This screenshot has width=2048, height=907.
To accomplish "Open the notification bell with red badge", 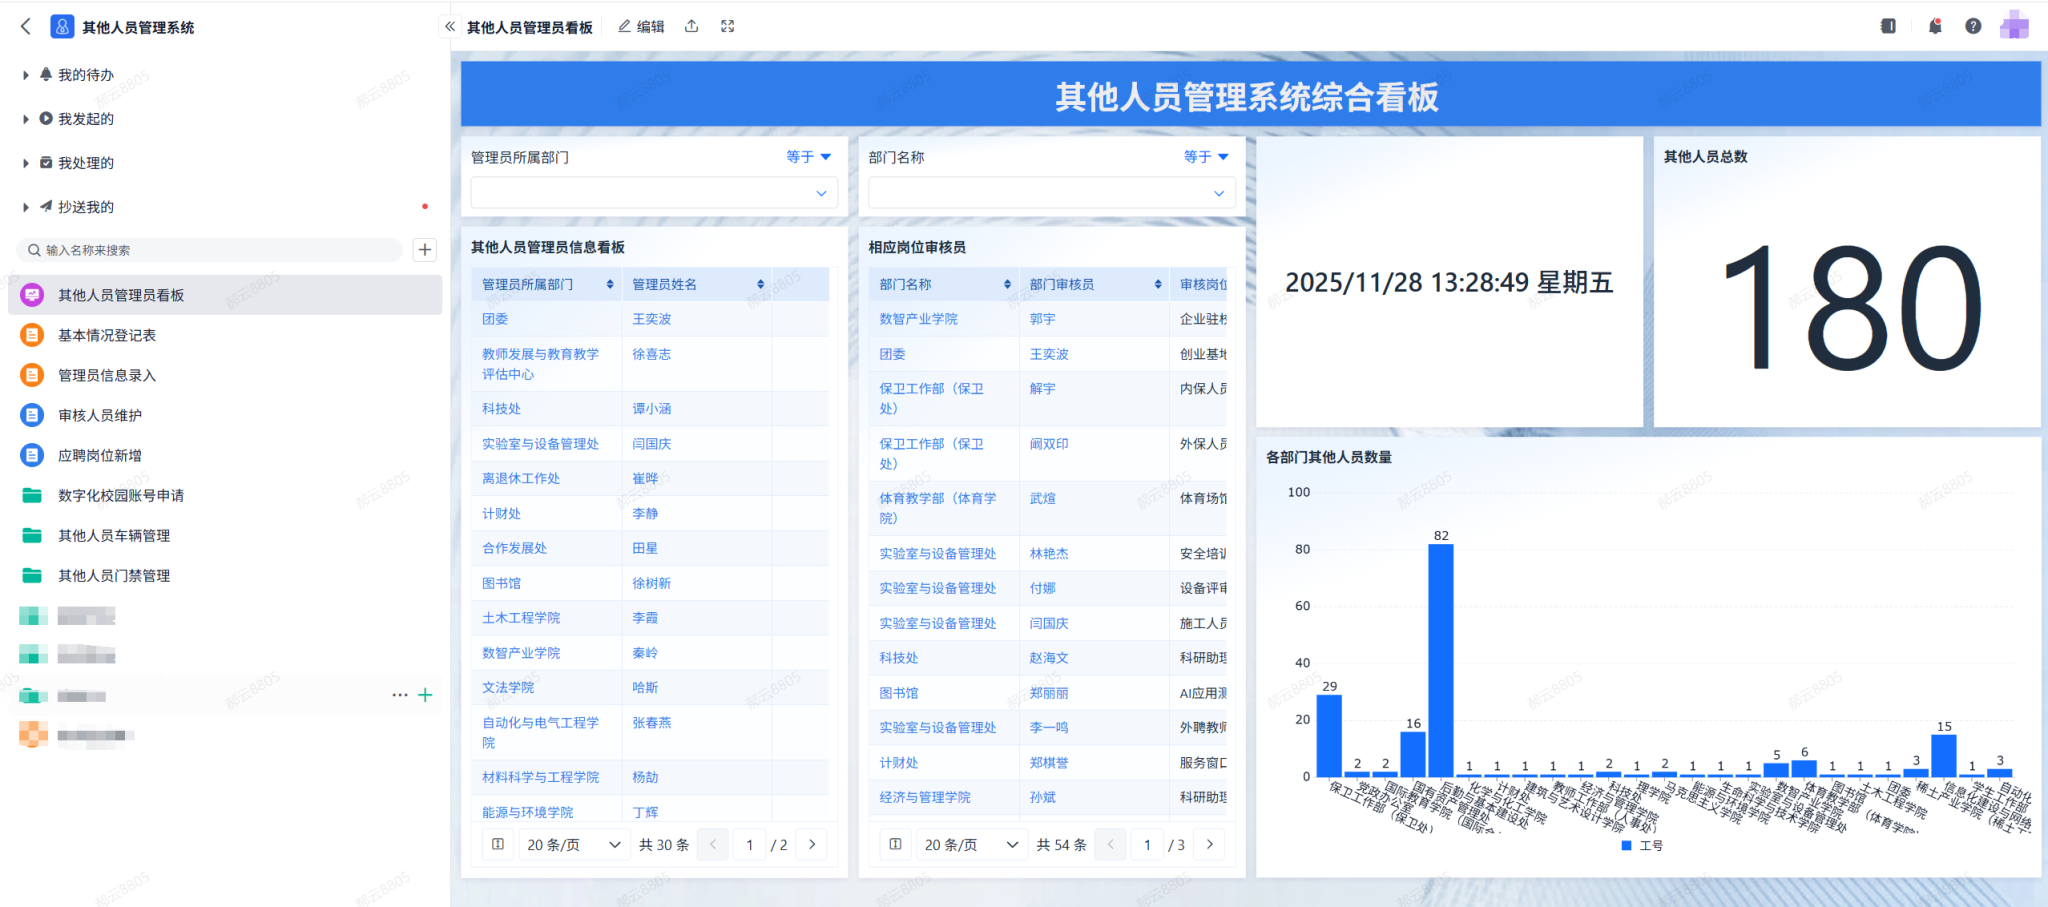I will click(x=1934, y=25).
